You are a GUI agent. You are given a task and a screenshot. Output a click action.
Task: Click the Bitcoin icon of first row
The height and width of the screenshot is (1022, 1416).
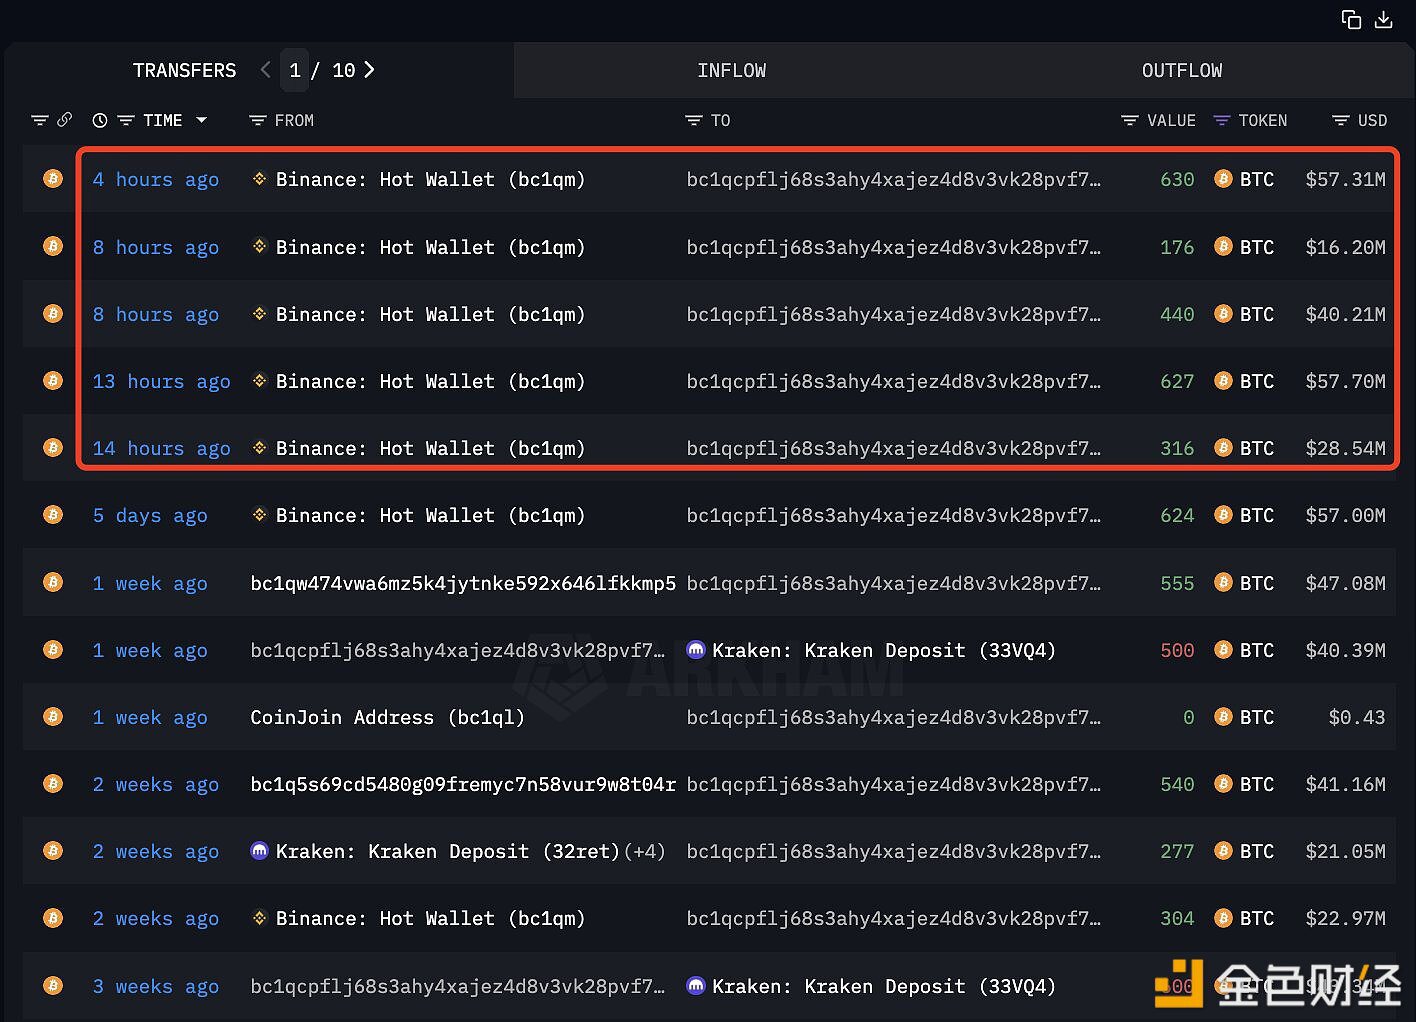coord(53,179)
